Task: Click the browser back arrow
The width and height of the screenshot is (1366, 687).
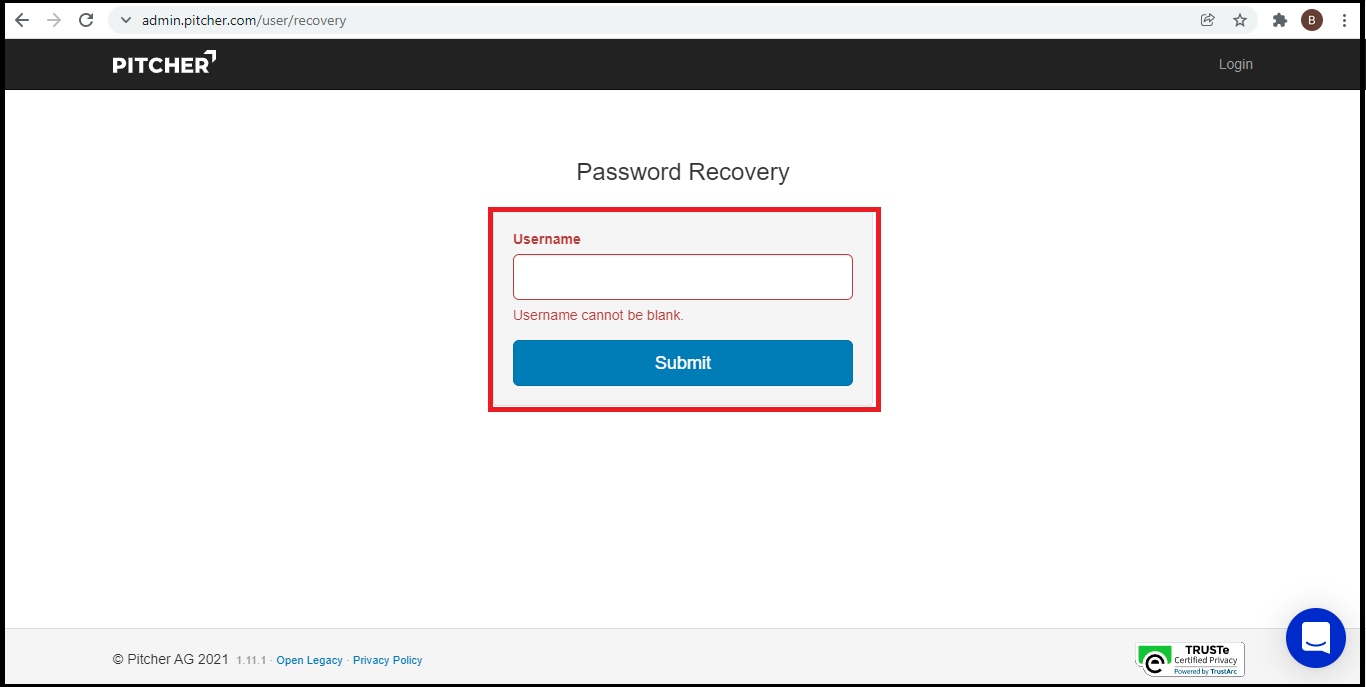Action: coord(22,20)
